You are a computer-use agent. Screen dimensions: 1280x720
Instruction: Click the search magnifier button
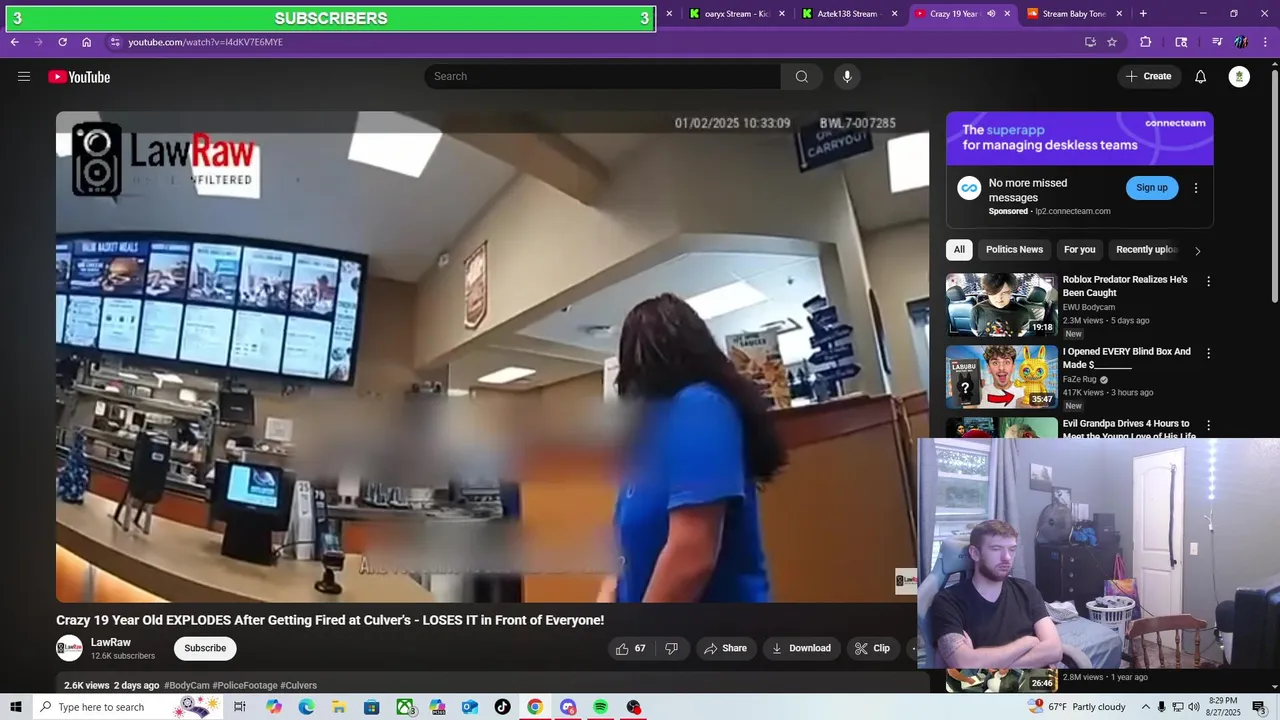tap(802, 77)
